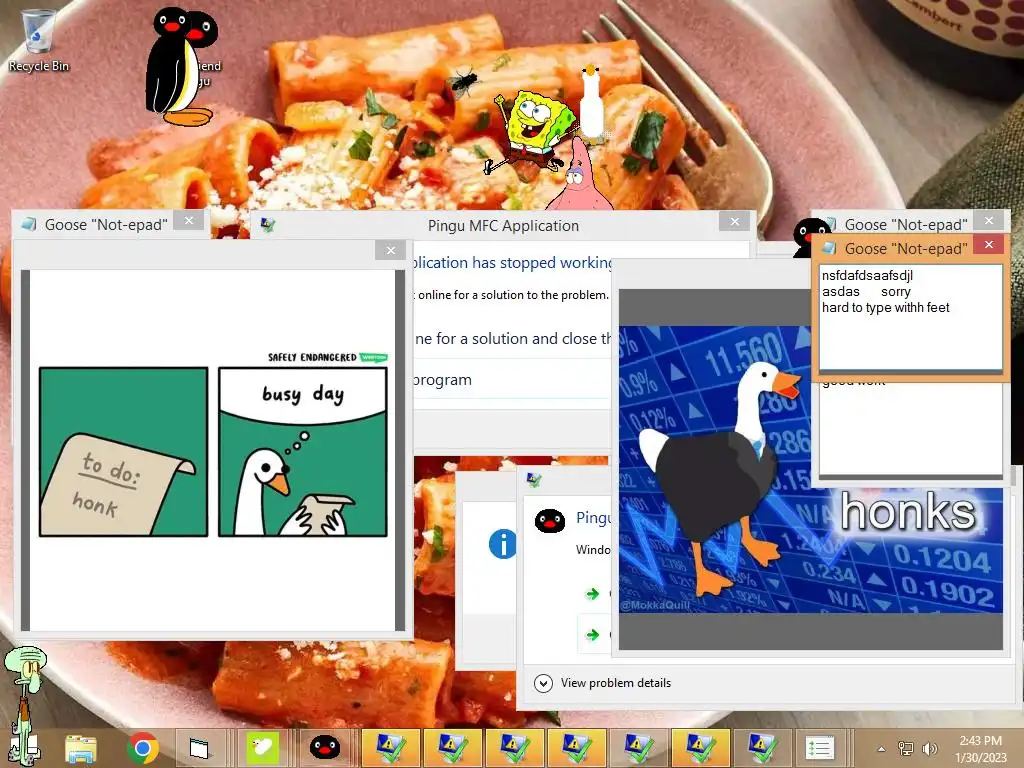
Task: Close the Pingu MFC Application window
Action: (x=735, y=222)
